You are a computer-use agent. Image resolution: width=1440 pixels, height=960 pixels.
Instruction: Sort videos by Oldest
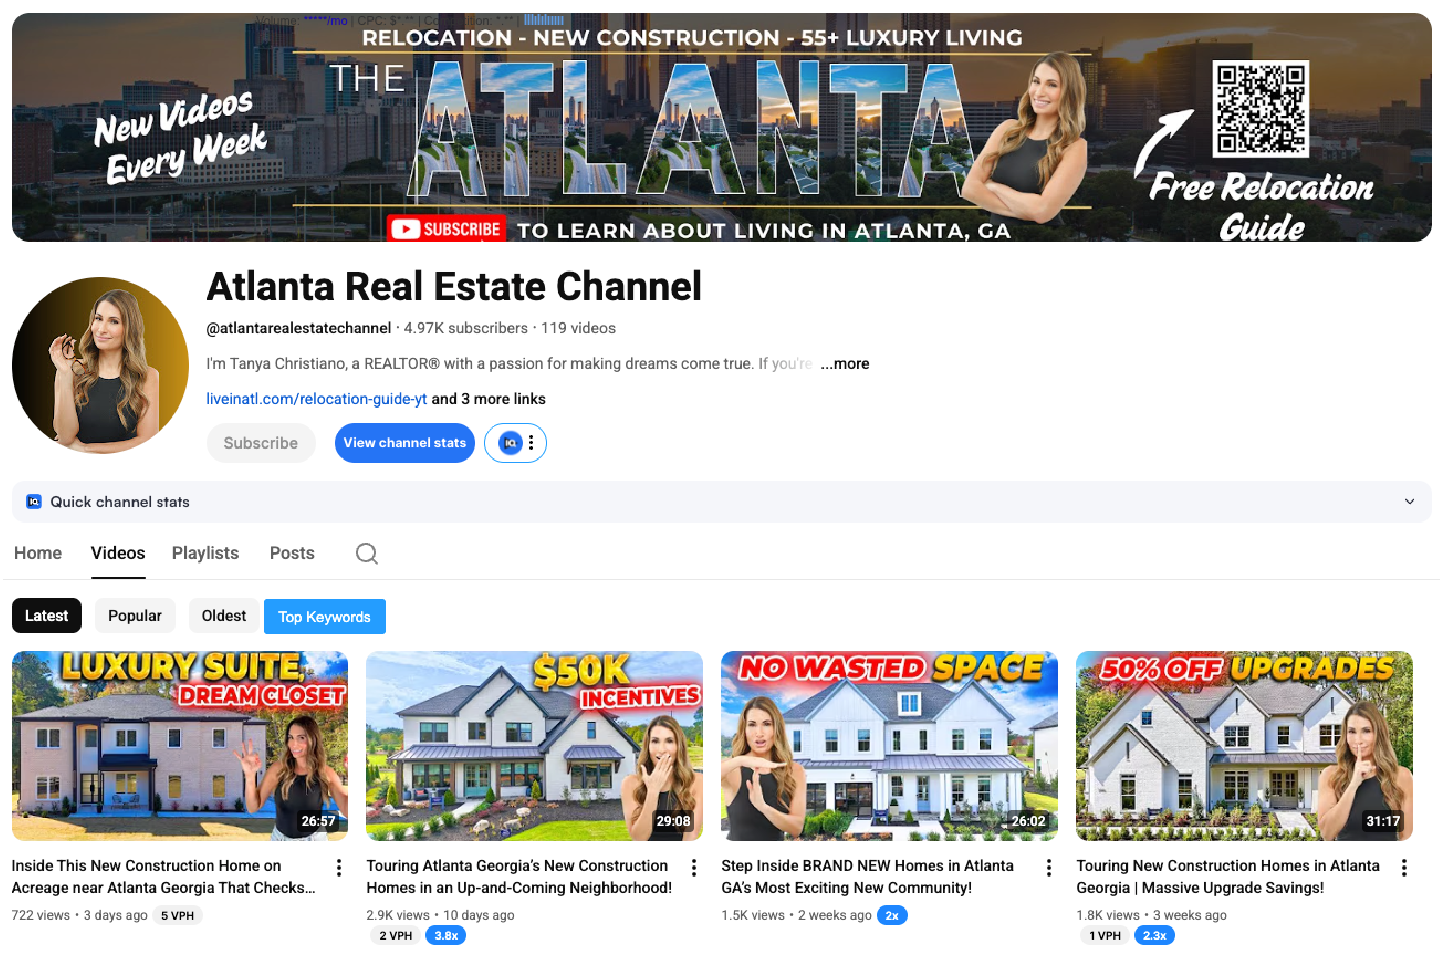coord(224,616)
